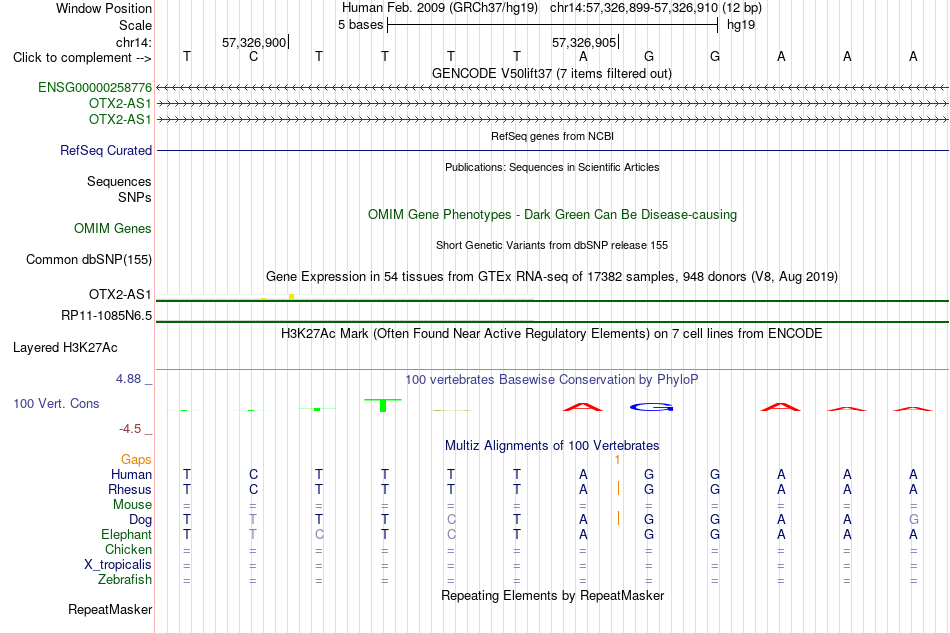This screenshot has width=950, height=633.
Task: Open the 100 Vert. Cons label
Action: 56,403
